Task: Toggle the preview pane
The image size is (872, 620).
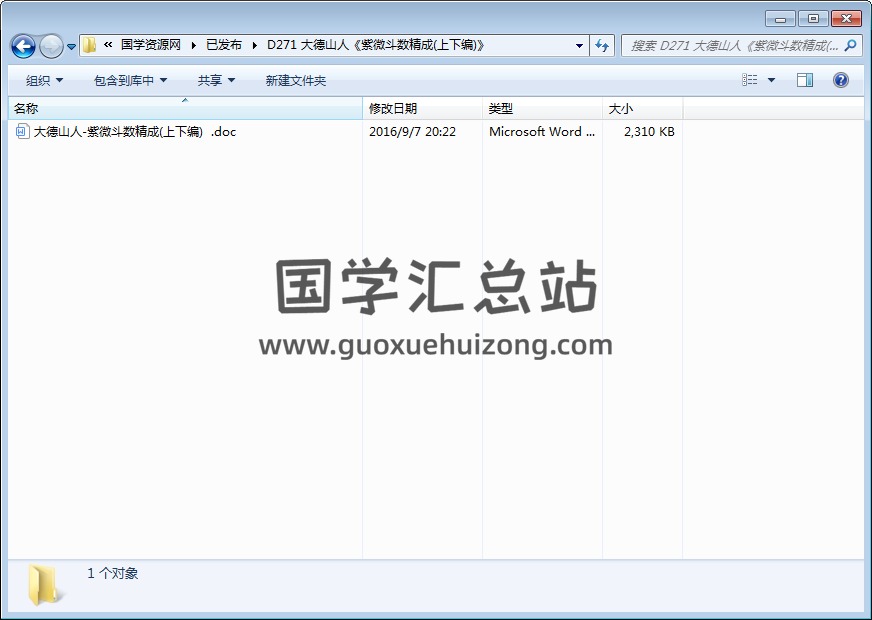Action: click(x=805, y=80)
